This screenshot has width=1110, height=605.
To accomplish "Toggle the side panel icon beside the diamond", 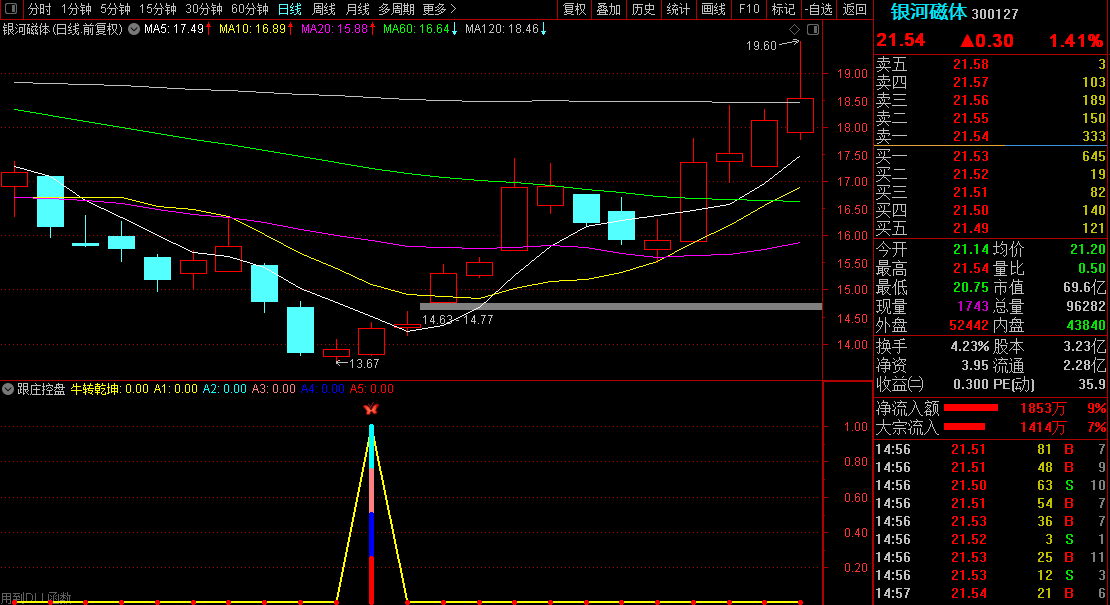I will click(812, 30).
